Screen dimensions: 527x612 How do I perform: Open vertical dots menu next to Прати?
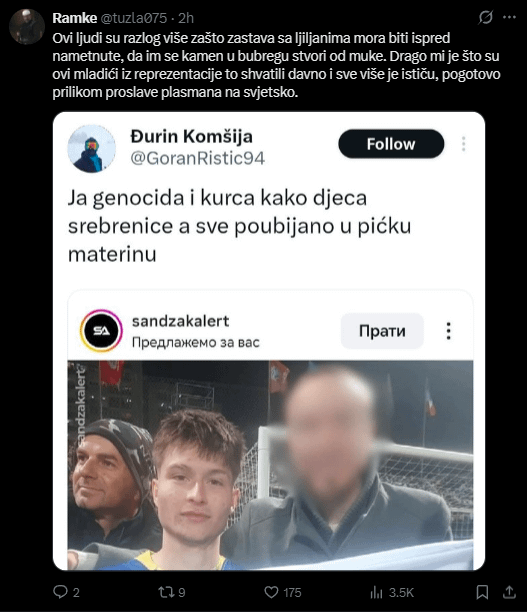point(449,331)
